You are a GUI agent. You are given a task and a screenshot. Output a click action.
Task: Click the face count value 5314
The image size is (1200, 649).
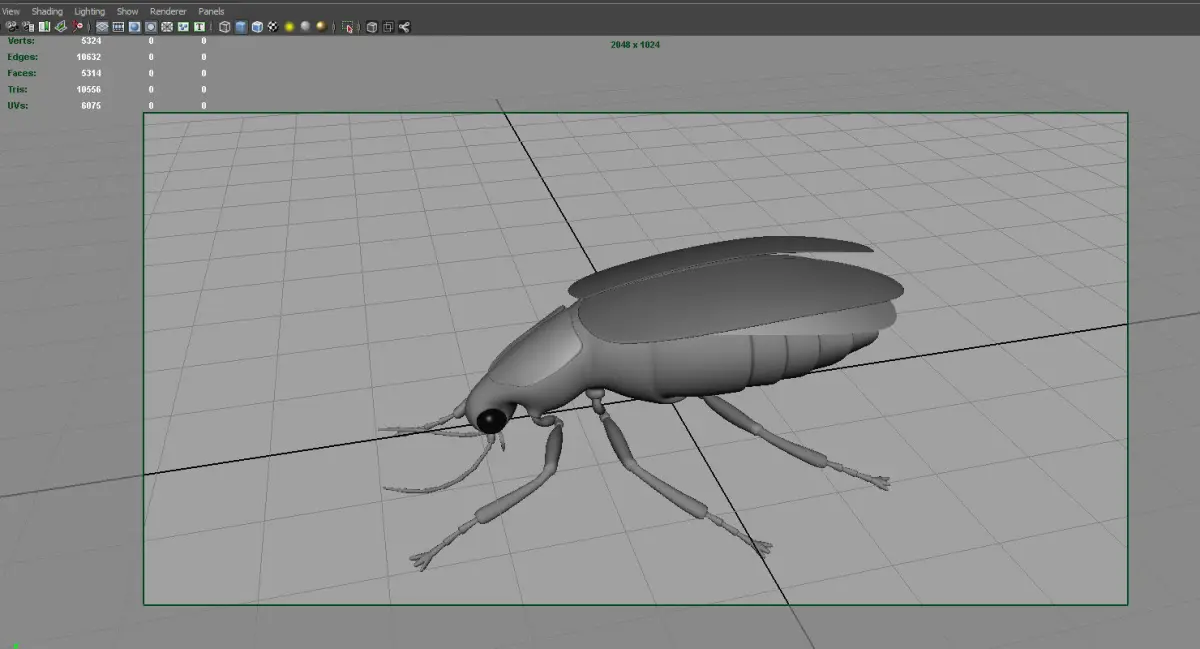tap(91, 73)
